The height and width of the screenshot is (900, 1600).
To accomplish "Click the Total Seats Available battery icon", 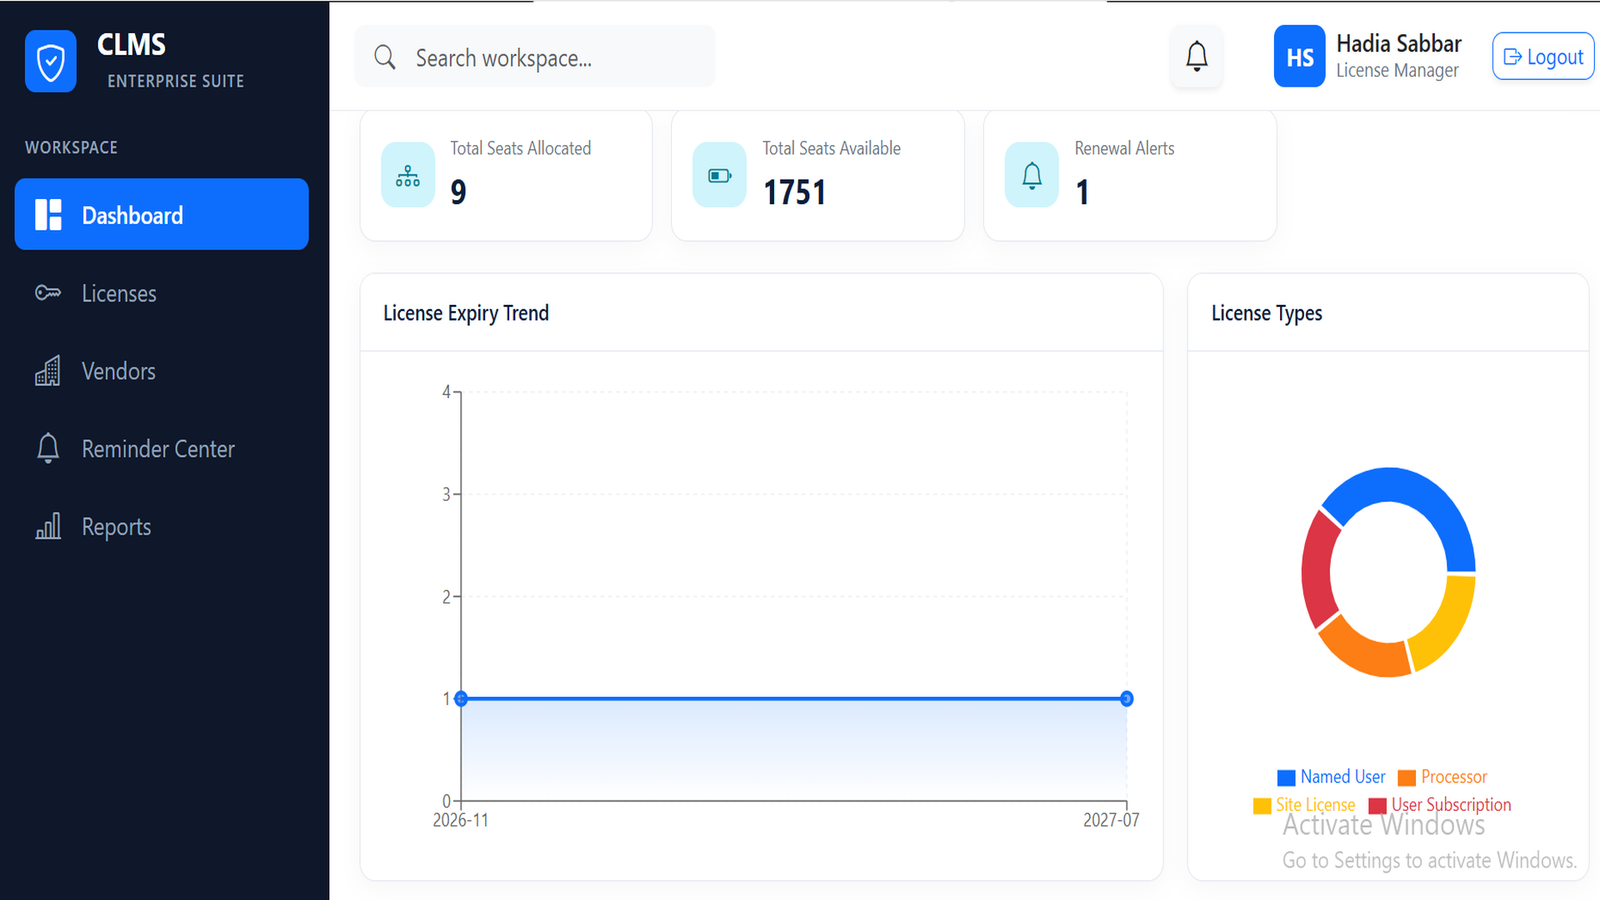I will point(720,175).
